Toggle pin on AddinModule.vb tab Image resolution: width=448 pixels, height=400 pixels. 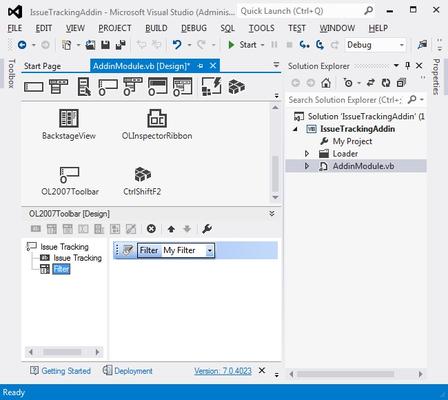[x=200, y=66]
